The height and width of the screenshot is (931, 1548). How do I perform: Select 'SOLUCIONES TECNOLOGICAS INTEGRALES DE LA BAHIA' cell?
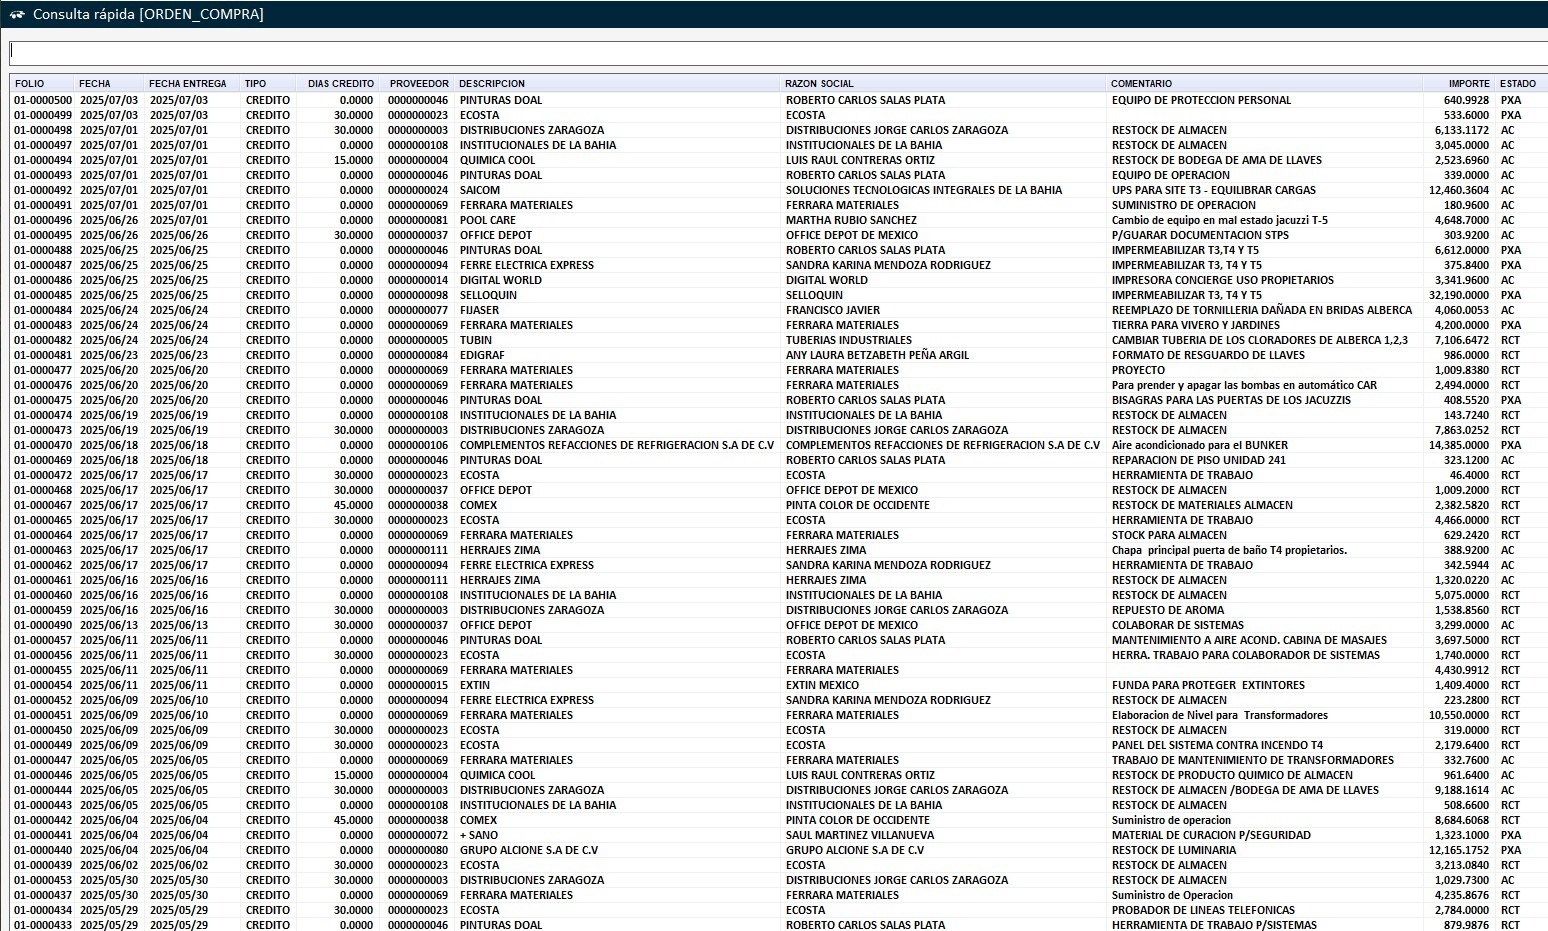point(923,190)
